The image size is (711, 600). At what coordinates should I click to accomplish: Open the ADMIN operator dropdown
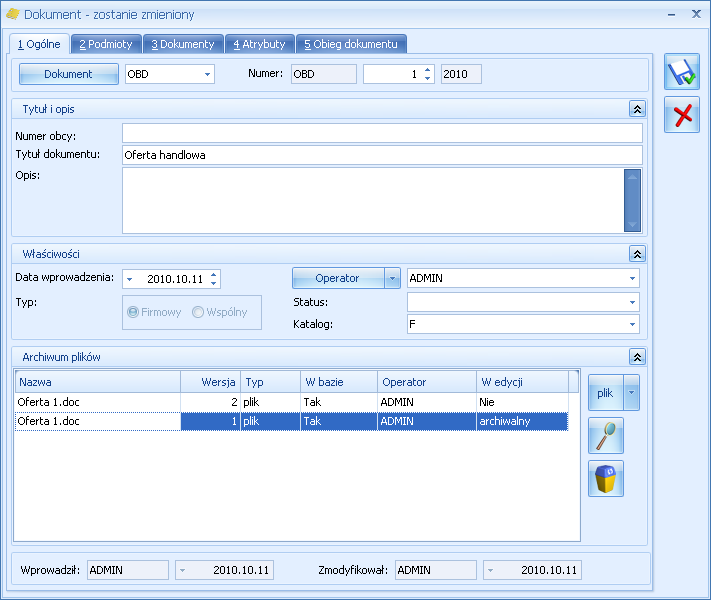point(632,278)
